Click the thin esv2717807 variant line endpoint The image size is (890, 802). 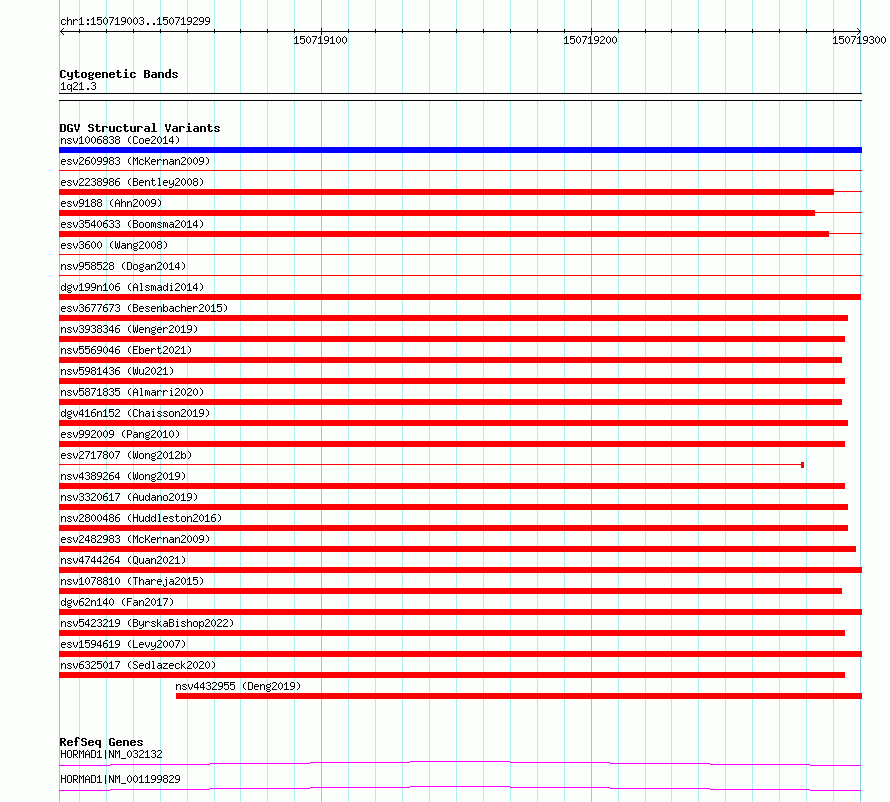pos(803,465)
